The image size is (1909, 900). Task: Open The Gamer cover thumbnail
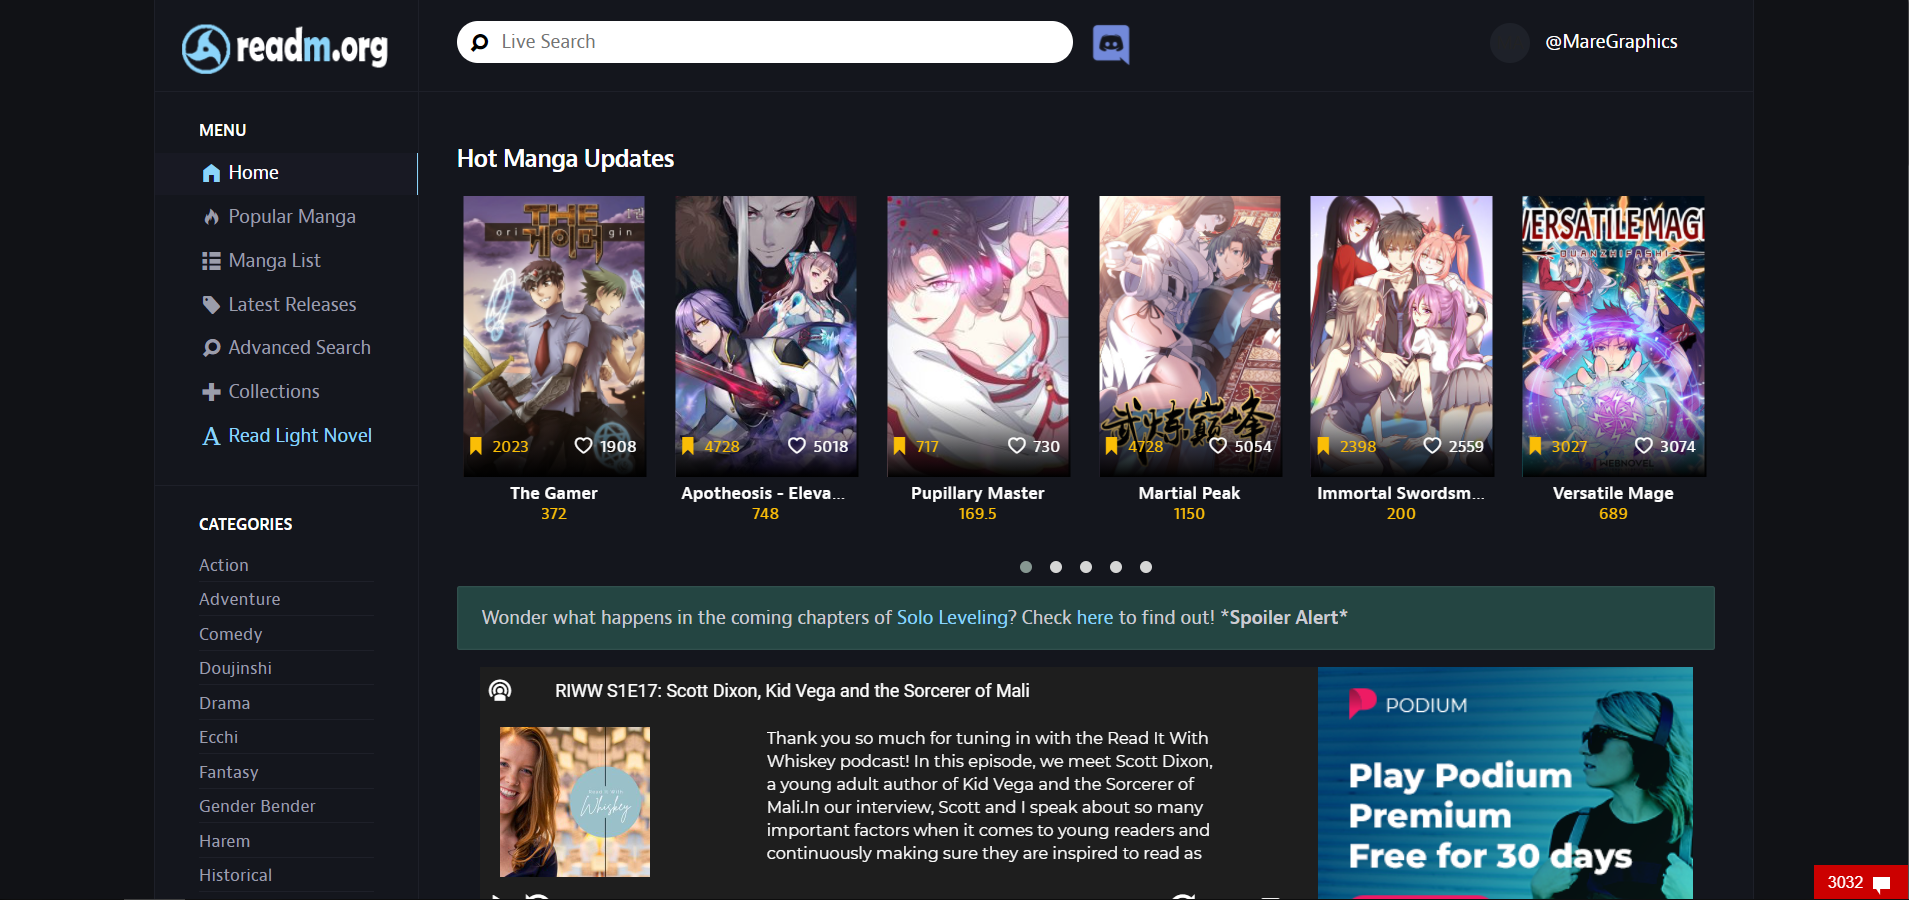tap(555, 336)
